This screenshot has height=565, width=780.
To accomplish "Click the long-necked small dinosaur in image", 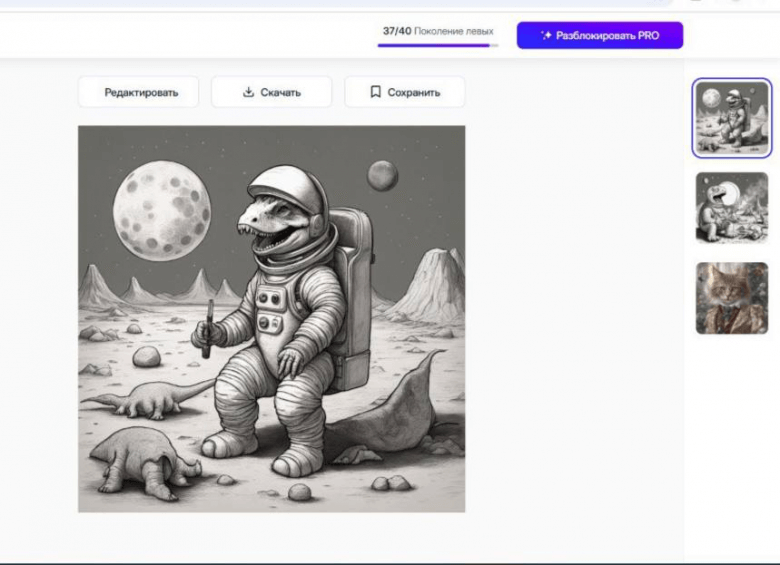I will (145, 400).
